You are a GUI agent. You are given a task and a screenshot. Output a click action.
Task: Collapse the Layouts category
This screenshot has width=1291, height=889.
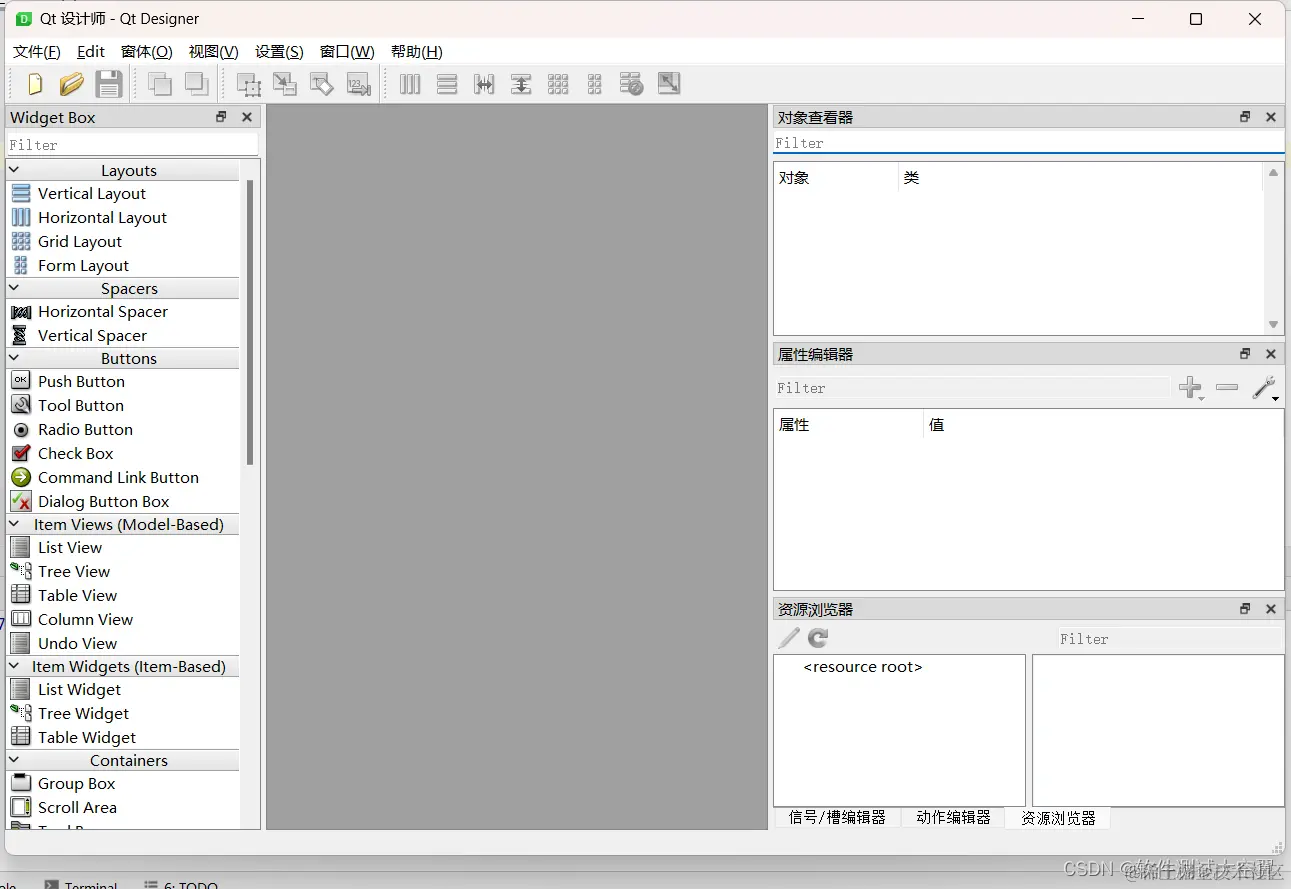tap(14, 170)
